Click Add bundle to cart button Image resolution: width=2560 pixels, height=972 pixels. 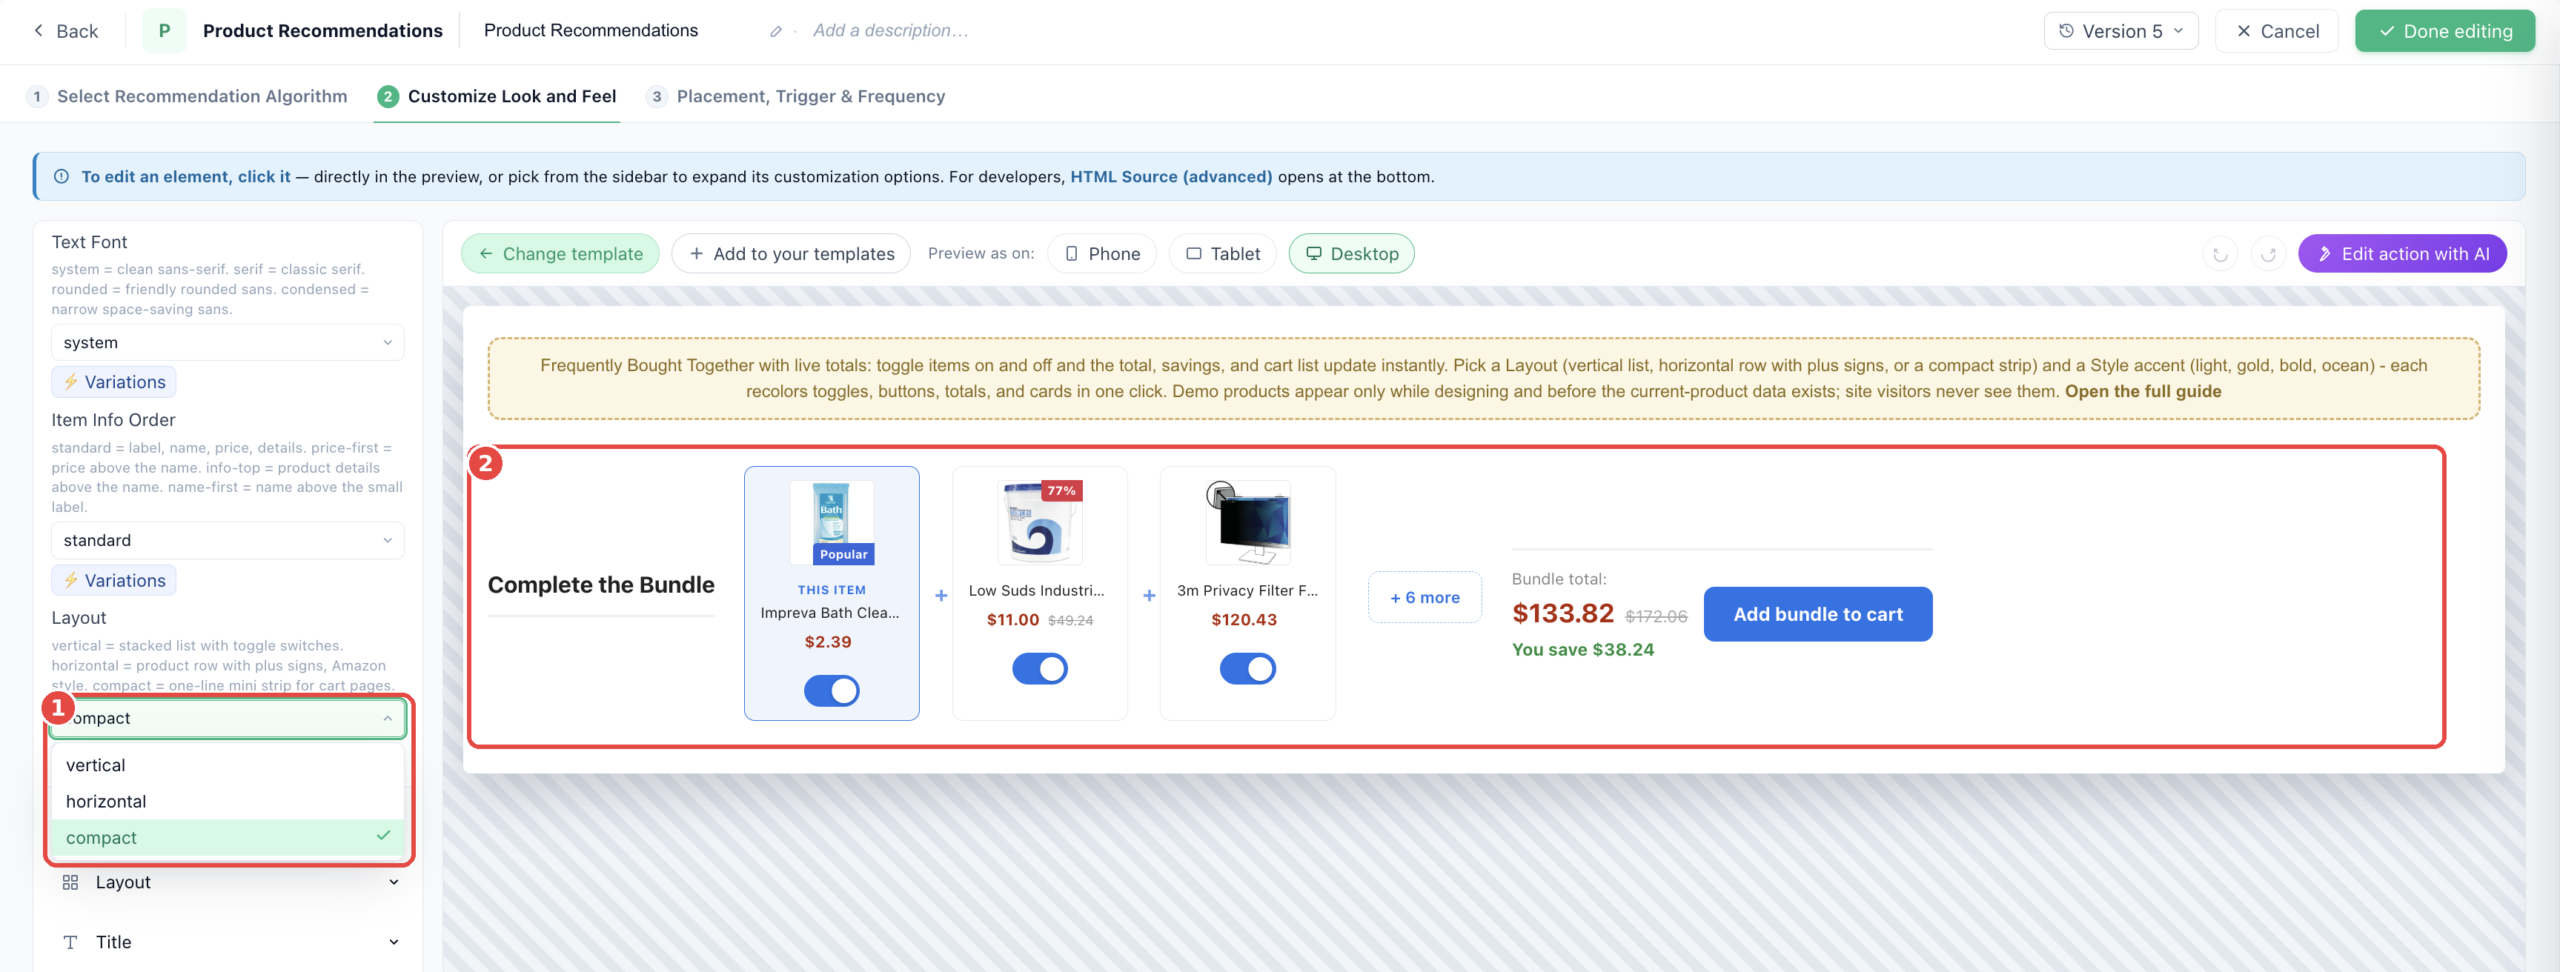[x=1818, y=614]
